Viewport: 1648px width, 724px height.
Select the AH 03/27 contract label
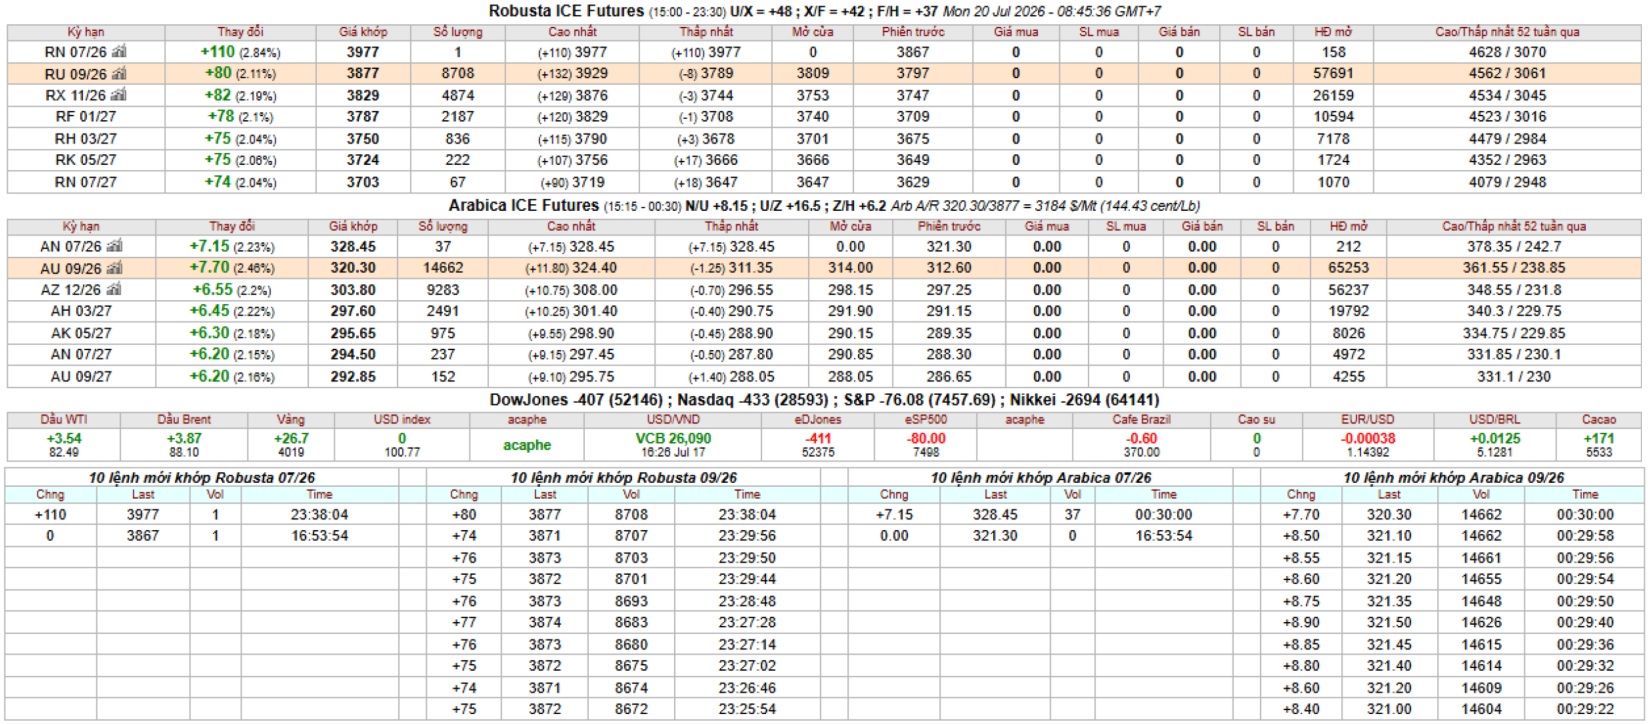[81, 312]
